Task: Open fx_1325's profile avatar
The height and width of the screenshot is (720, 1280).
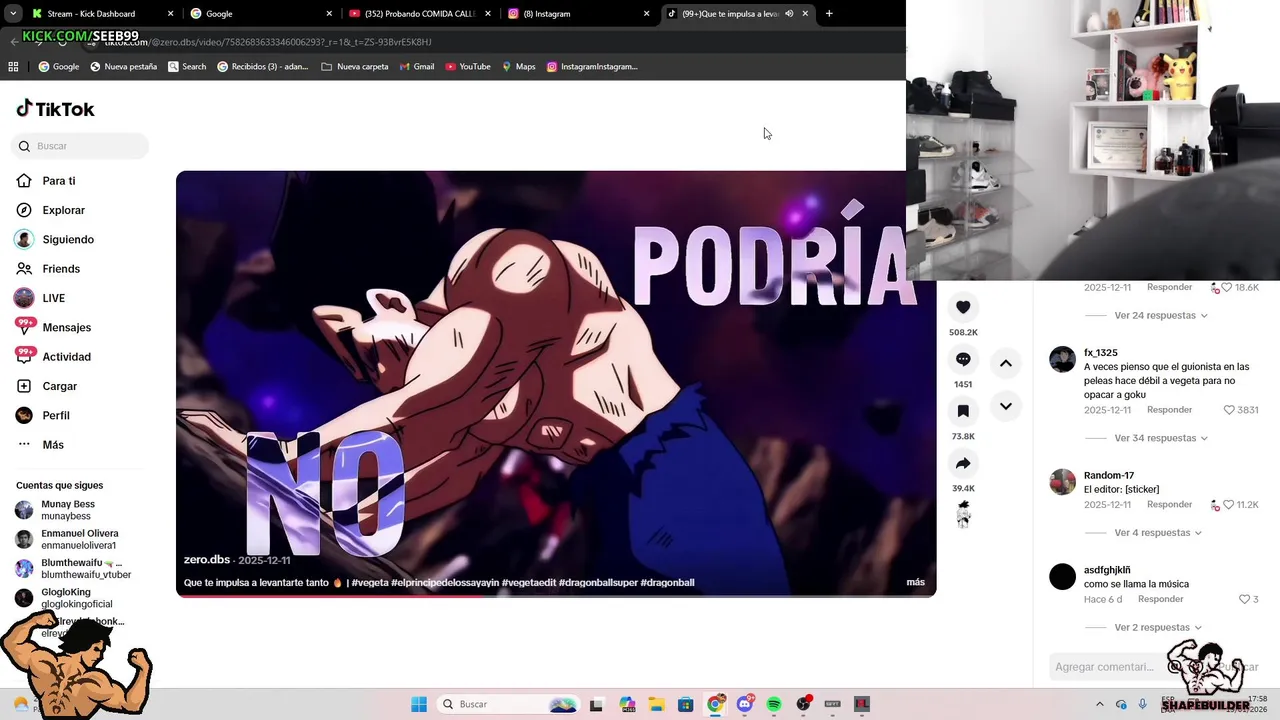Action: tap(1062, 360)
